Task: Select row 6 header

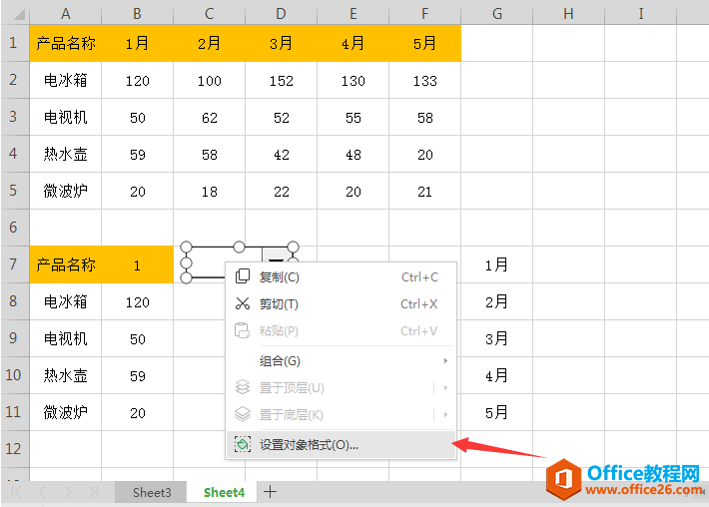Action: (14, 228)
